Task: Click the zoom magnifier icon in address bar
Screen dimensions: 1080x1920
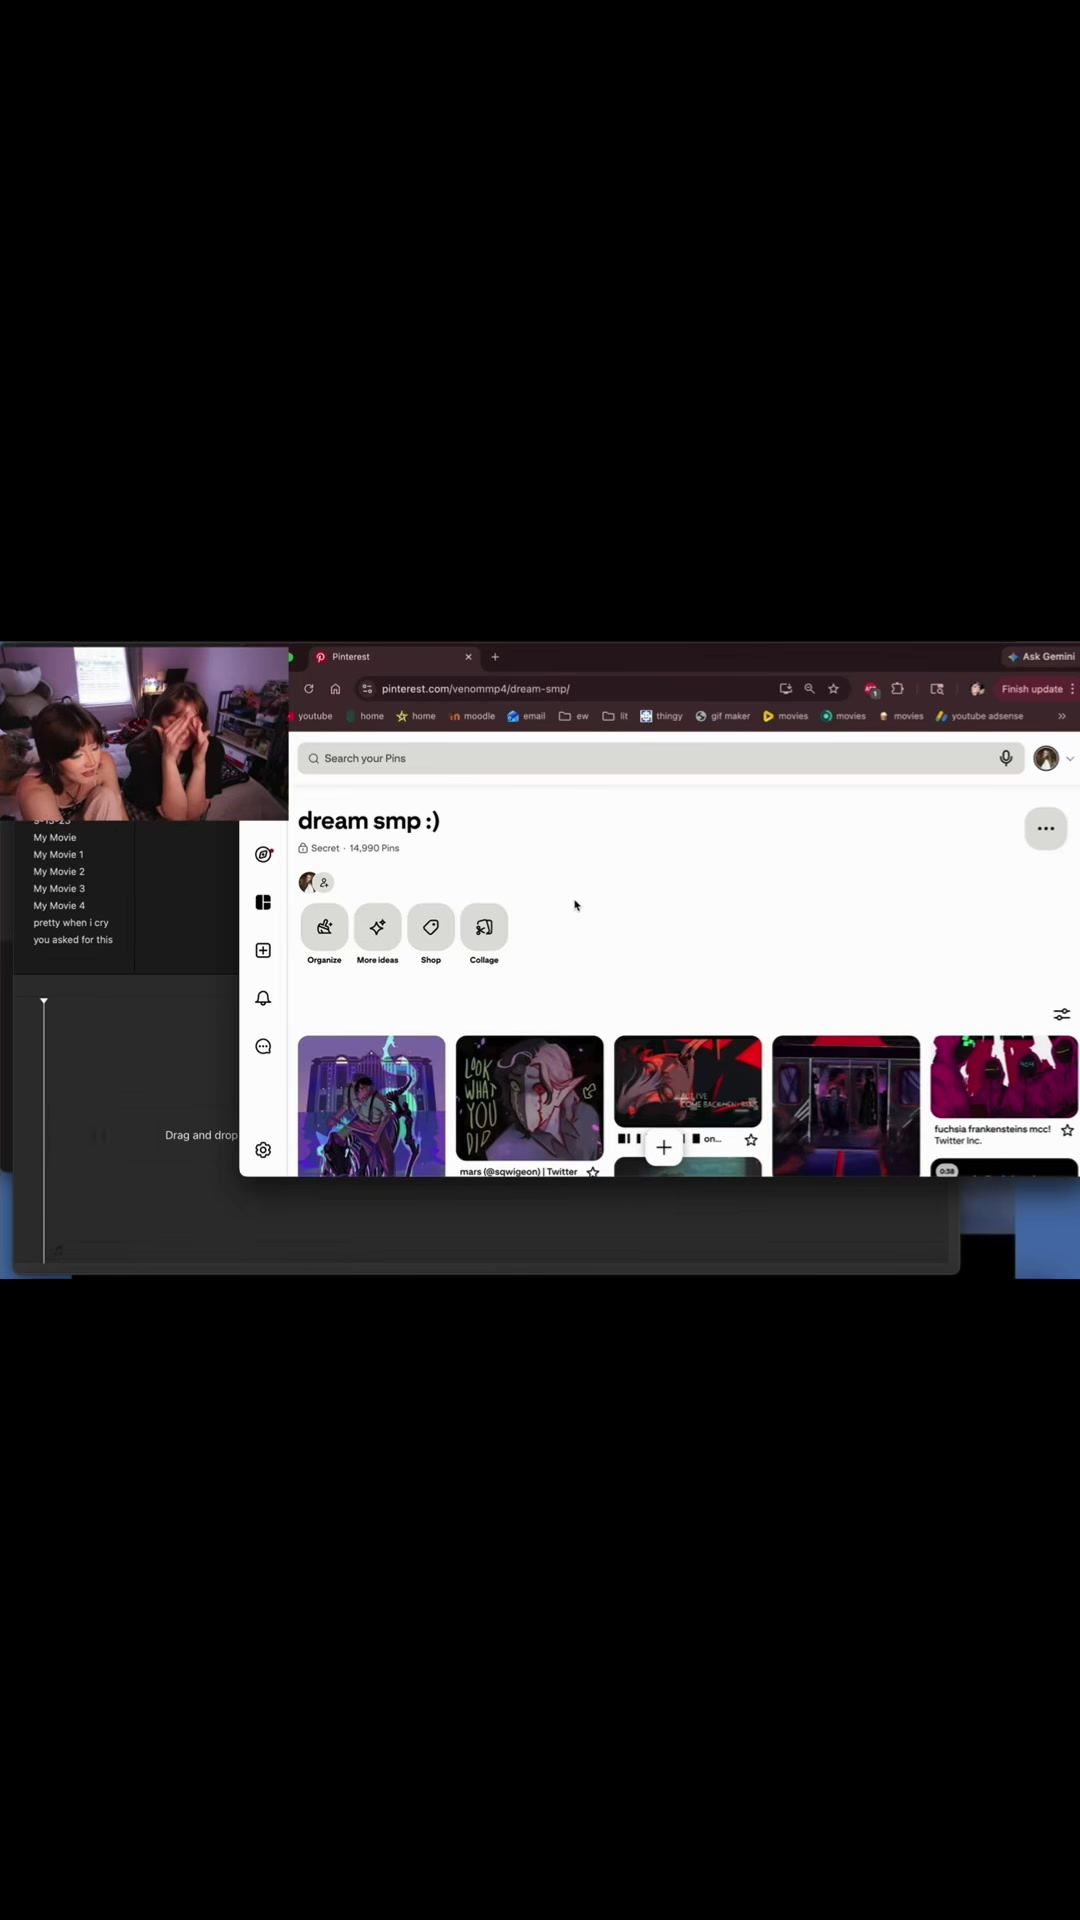Action: 810,689
